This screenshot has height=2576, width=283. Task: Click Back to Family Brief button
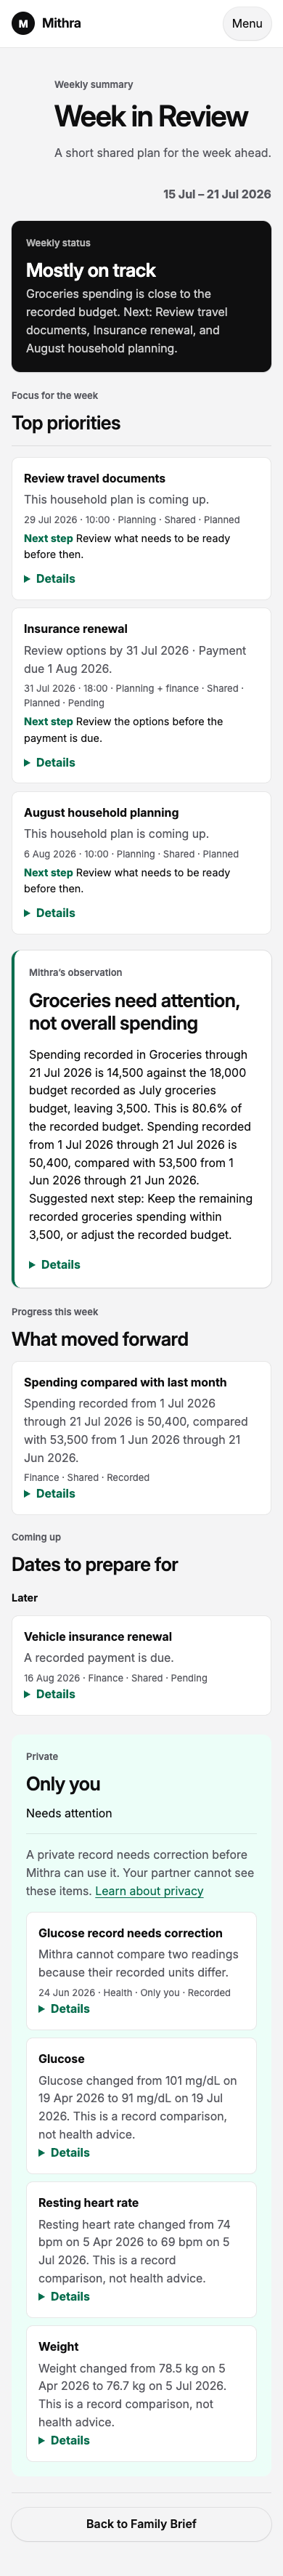(141, 2524)
